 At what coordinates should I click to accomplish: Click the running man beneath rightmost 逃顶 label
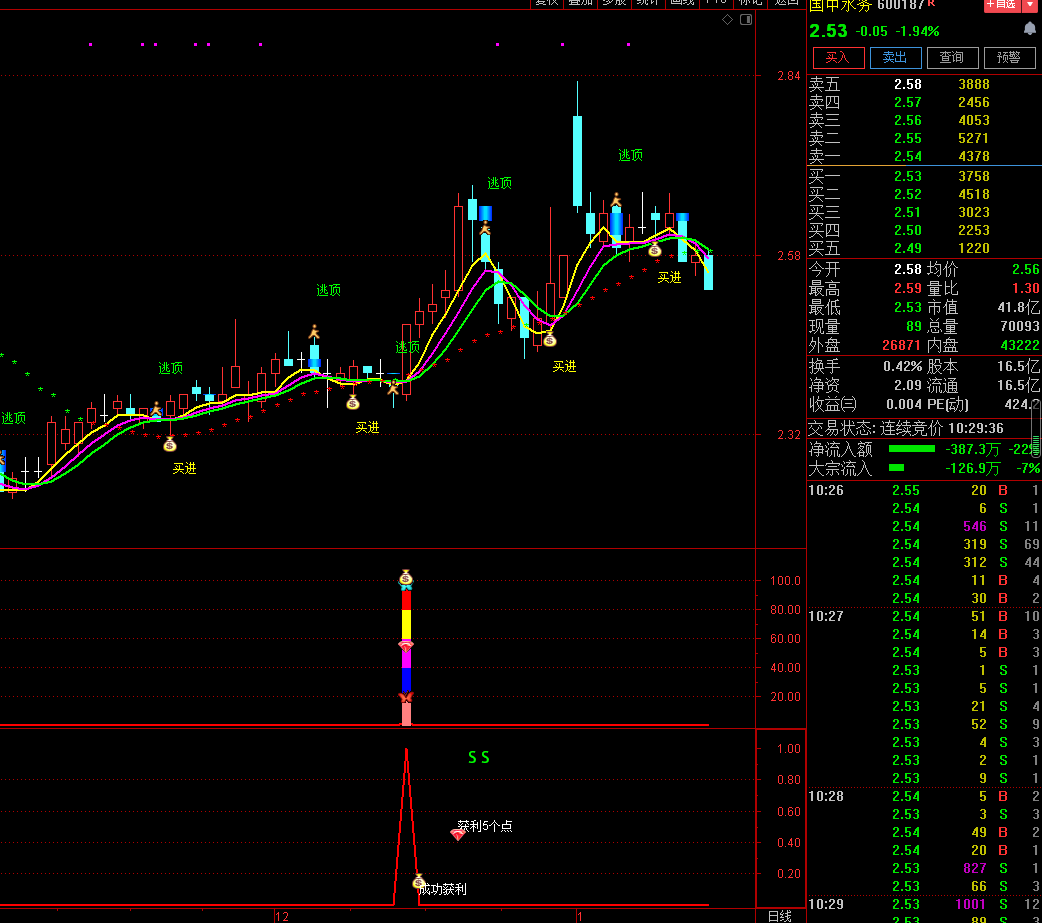click(x=616, y=199)
